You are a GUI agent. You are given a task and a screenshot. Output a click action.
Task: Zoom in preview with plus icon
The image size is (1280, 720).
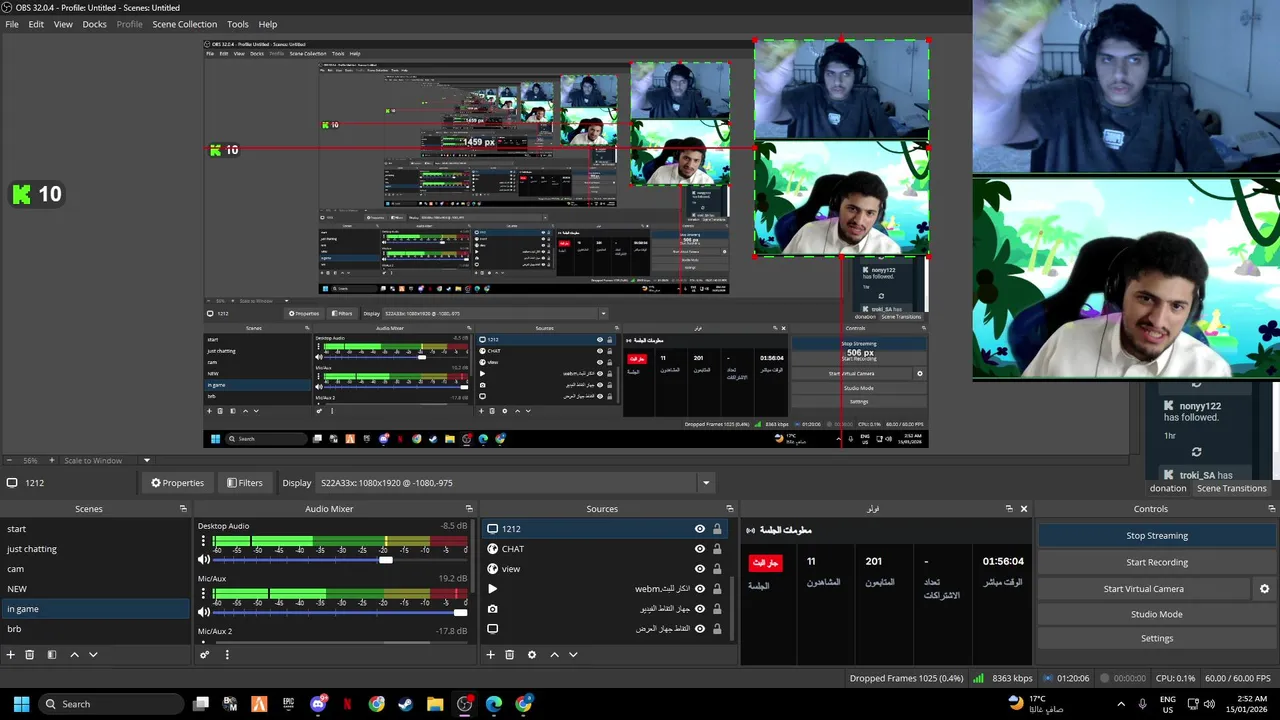52,461
